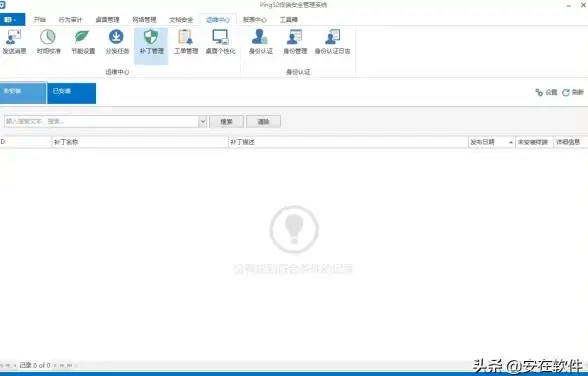Switch to the 开始 ribbon tab

click(x=39, y=19)
